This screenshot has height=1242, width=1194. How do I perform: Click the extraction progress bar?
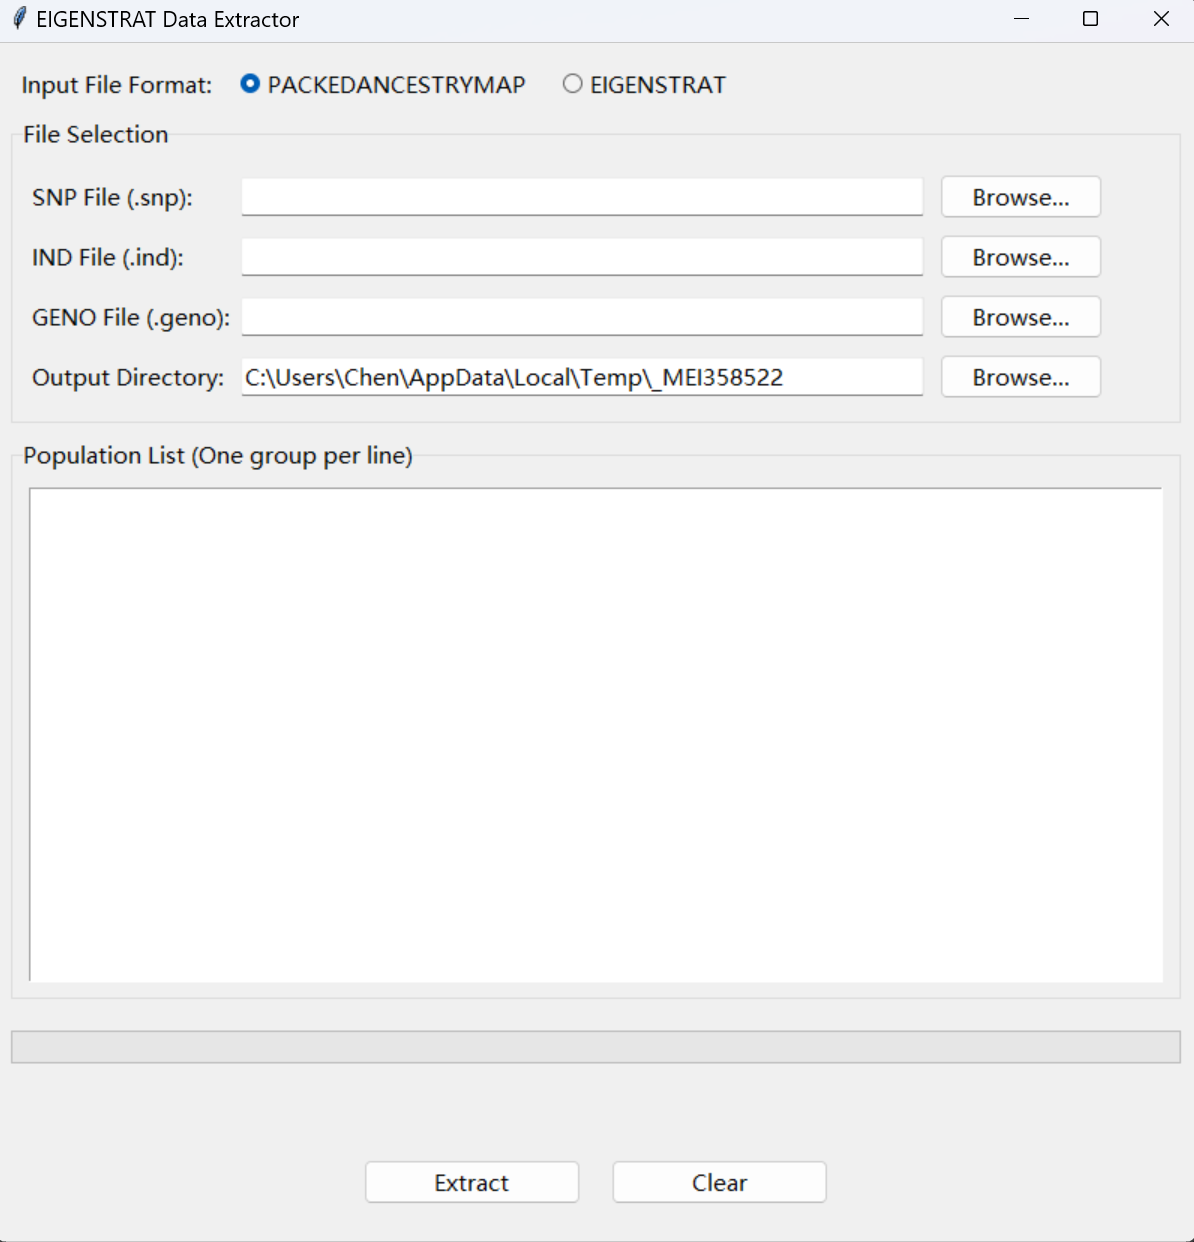click(x=595, y=1047)
